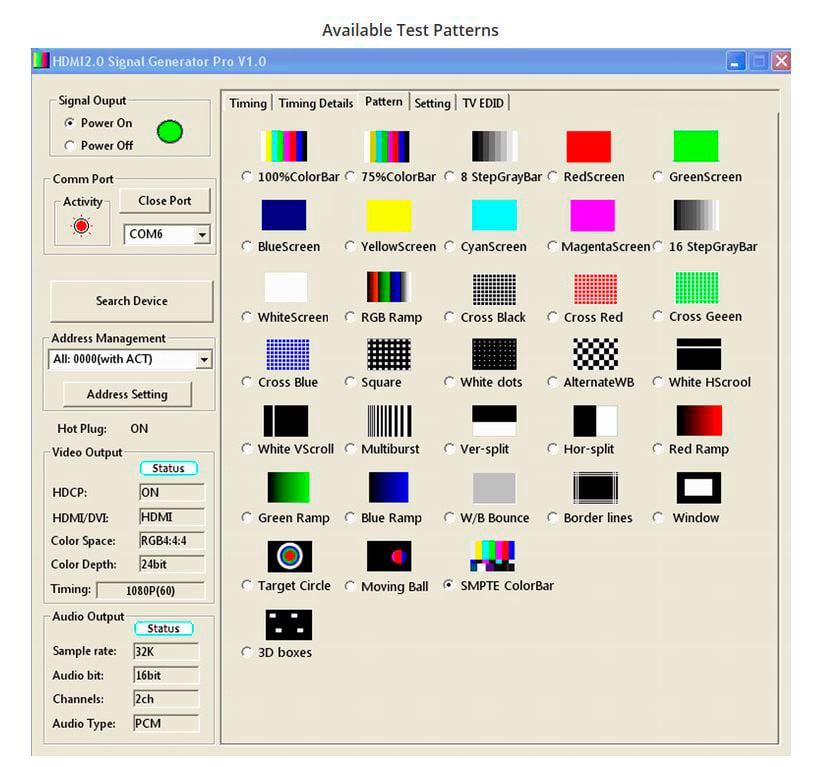This screenshot has height=767, width=817.
Task: Click the Color Depth field 24bit
Action: click(x=172, y=564)
